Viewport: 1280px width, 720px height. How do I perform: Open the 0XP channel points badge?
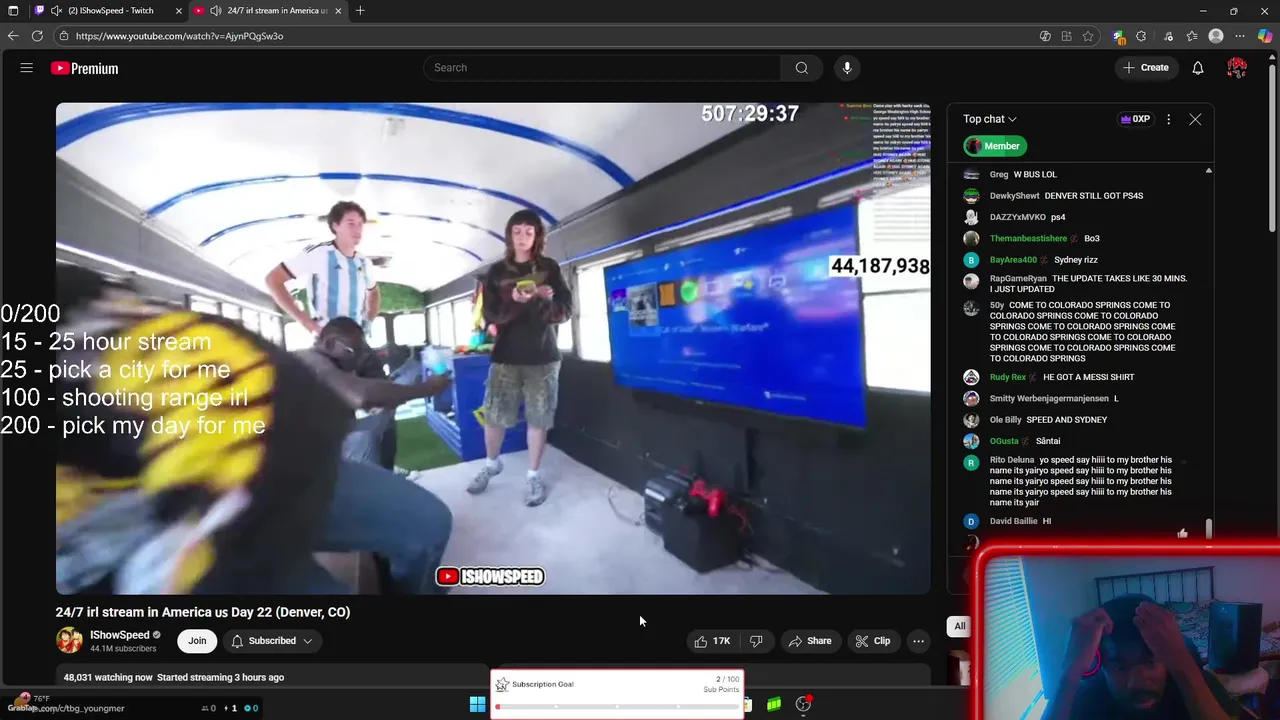(x=1135, y=119)
